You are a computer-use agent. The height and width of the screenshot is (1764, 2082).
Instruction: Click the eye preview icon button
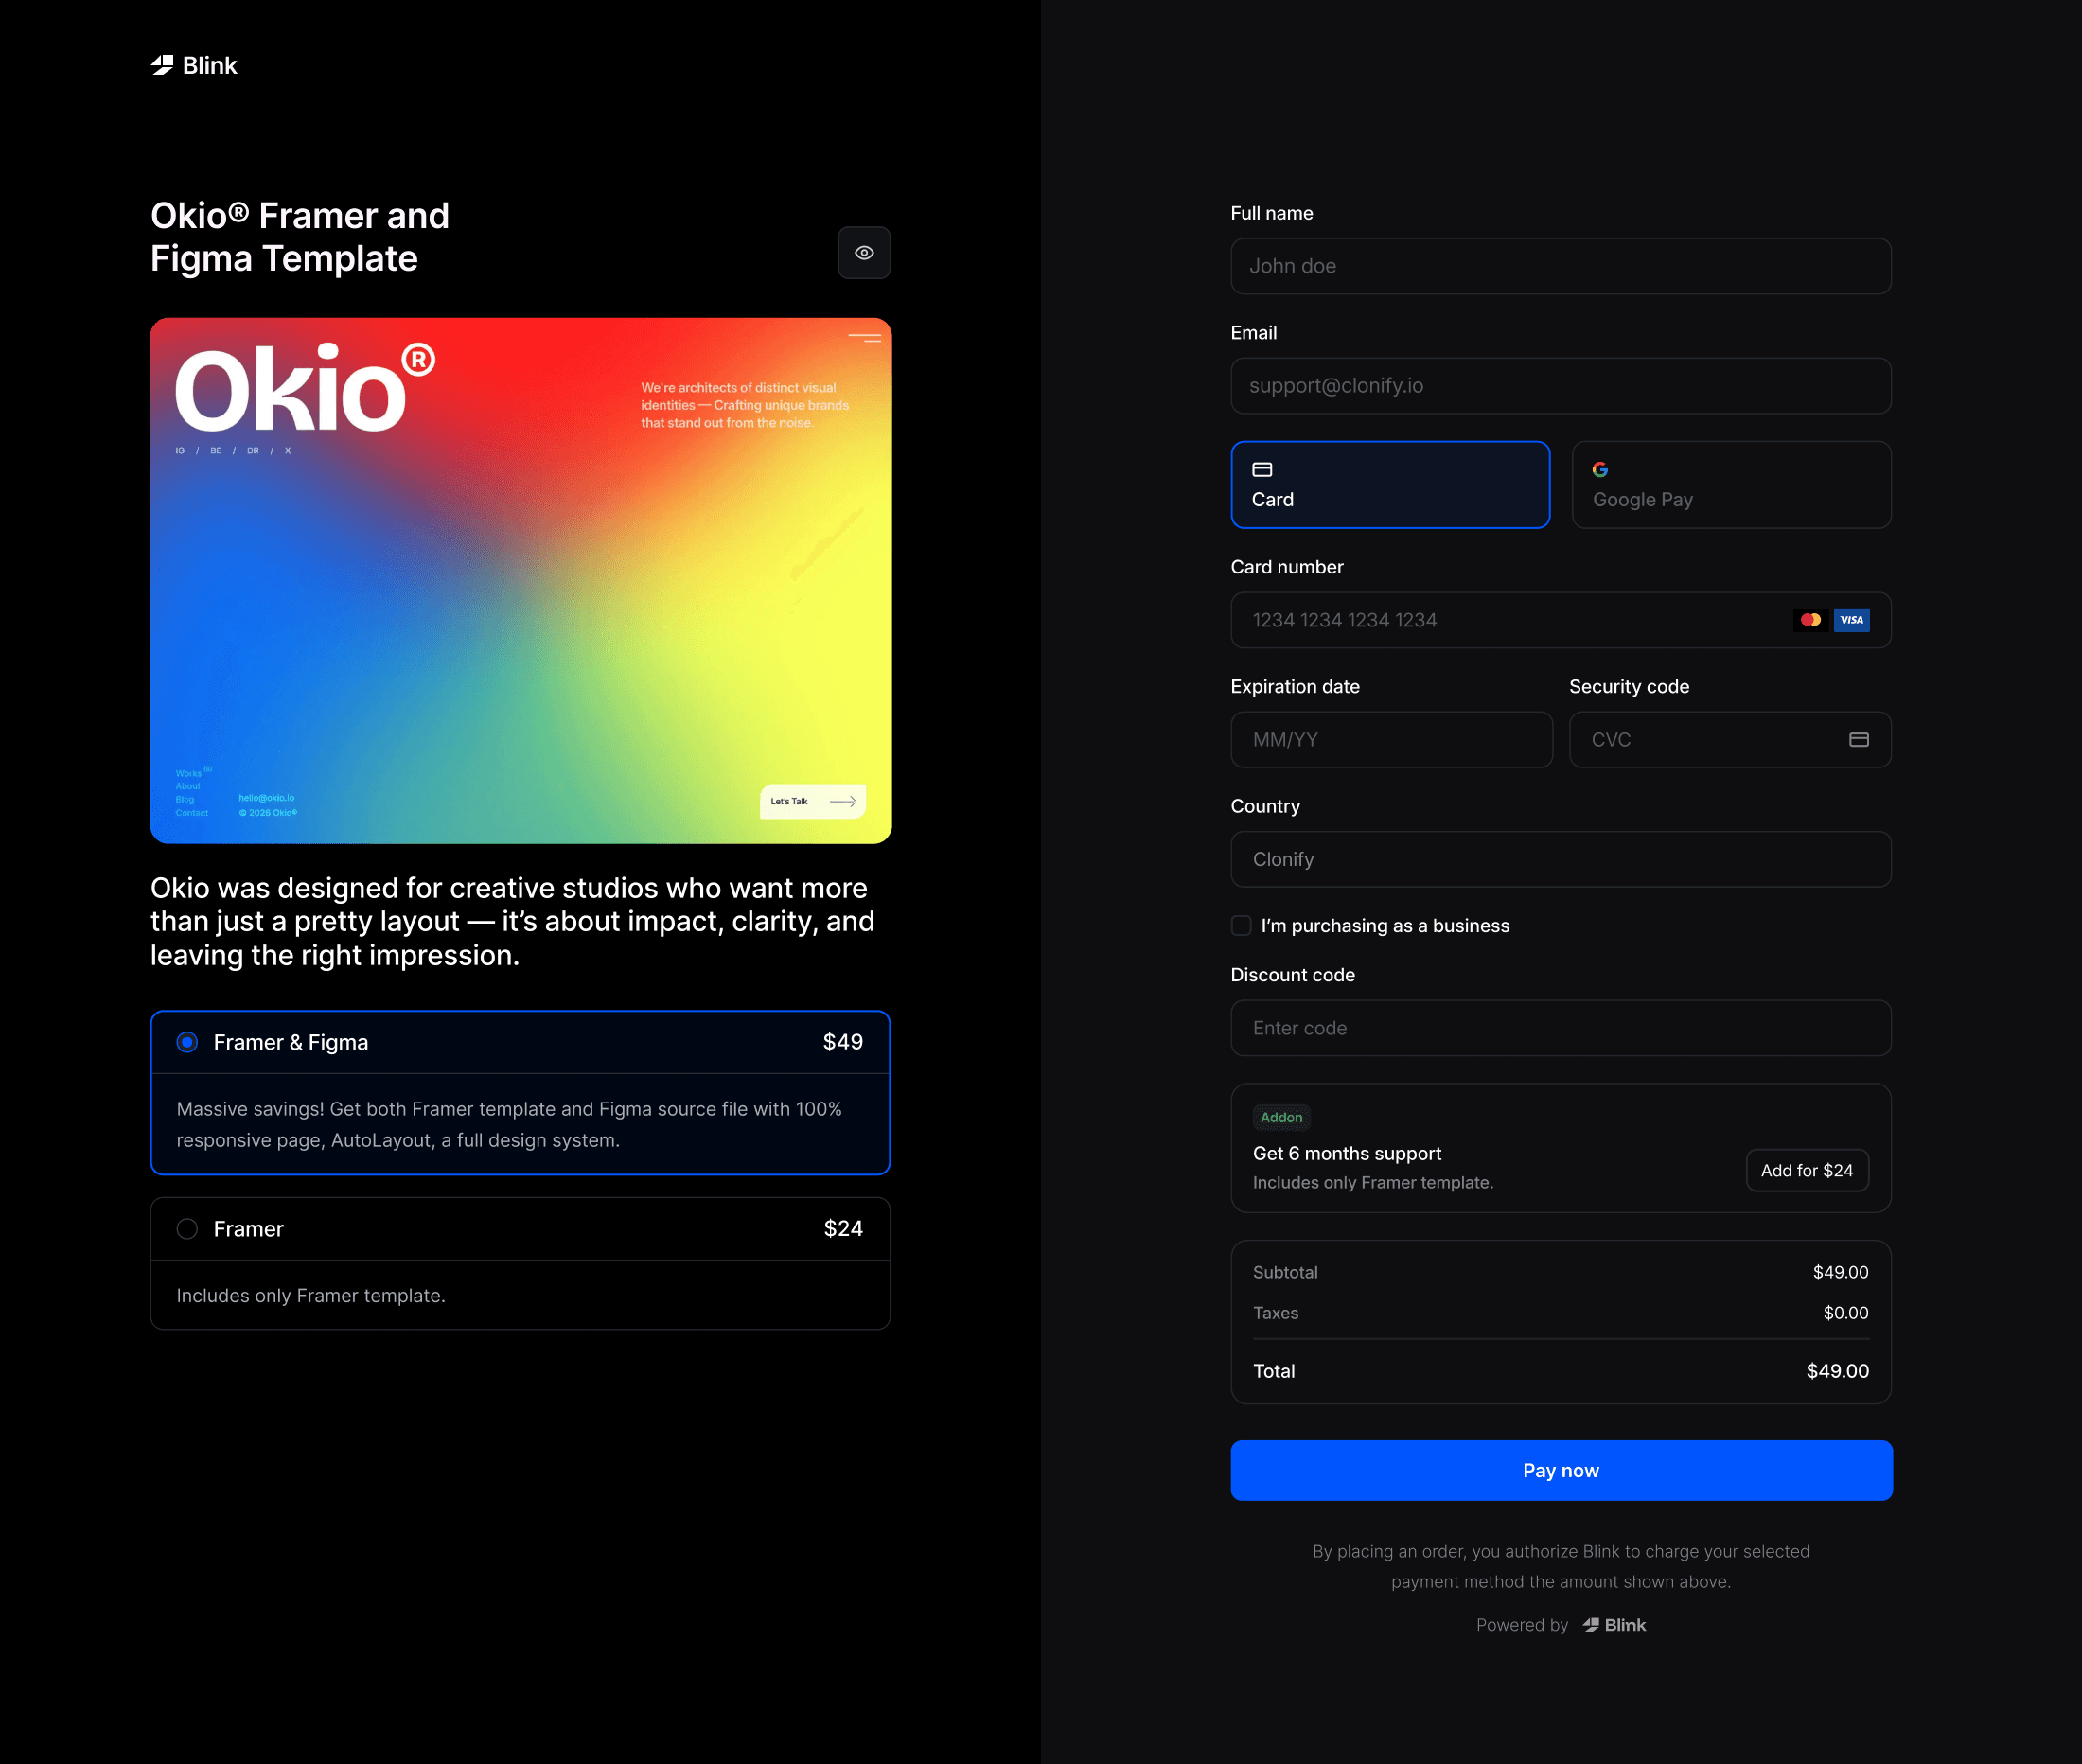pyautogui.click(x=864, y=253)
